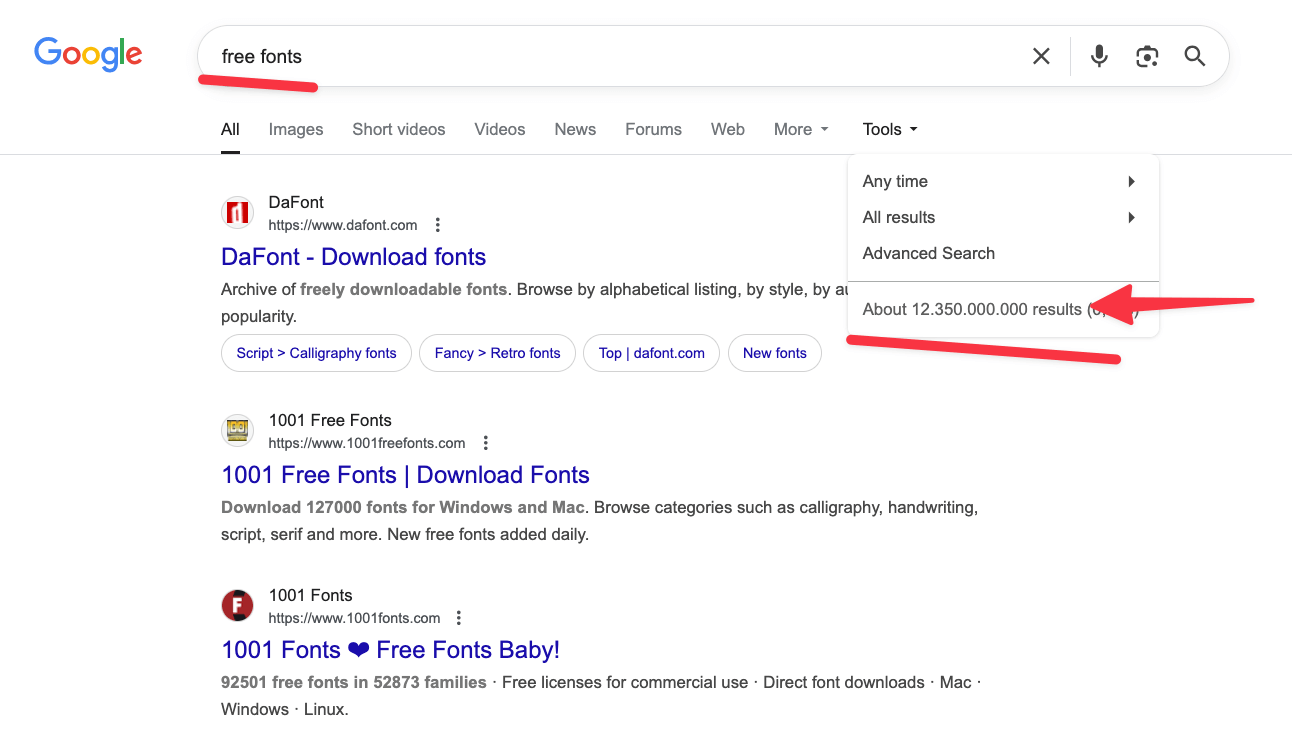The height and width of the screenshot is (745, 1292).
Task: Click 'About 12.350.000.000 results' text
Action: point(972,309)
